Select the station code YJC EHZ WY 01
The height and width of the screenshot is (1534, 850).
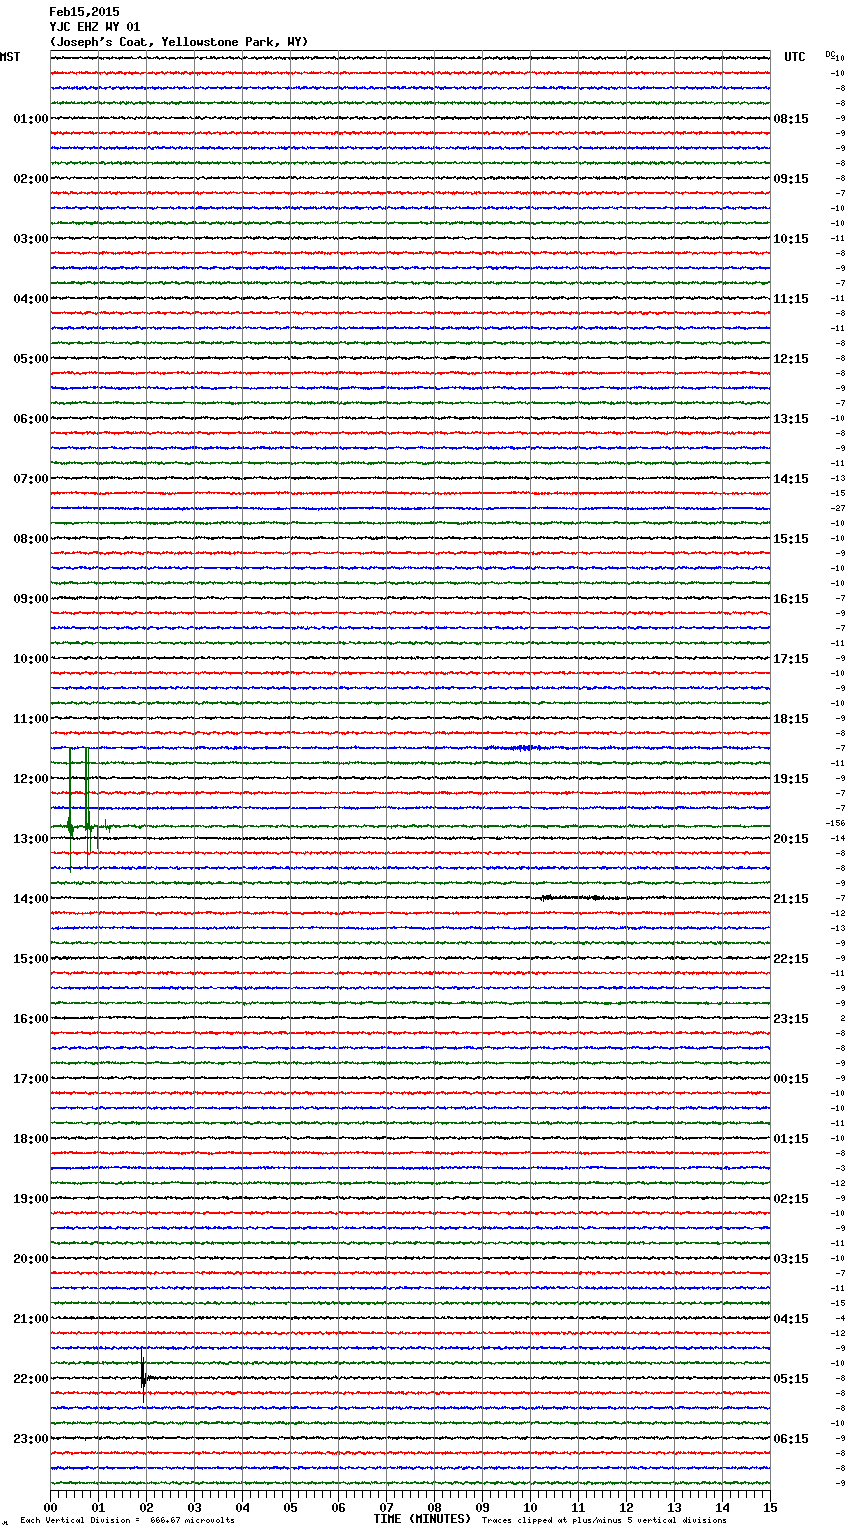(x=95, y=27)
